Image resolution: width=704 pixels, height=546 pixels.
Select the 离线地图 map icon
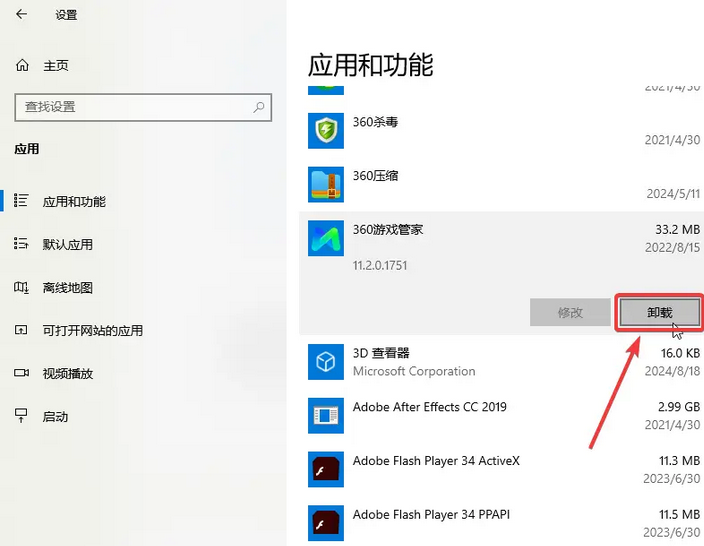tap(21, 287)
